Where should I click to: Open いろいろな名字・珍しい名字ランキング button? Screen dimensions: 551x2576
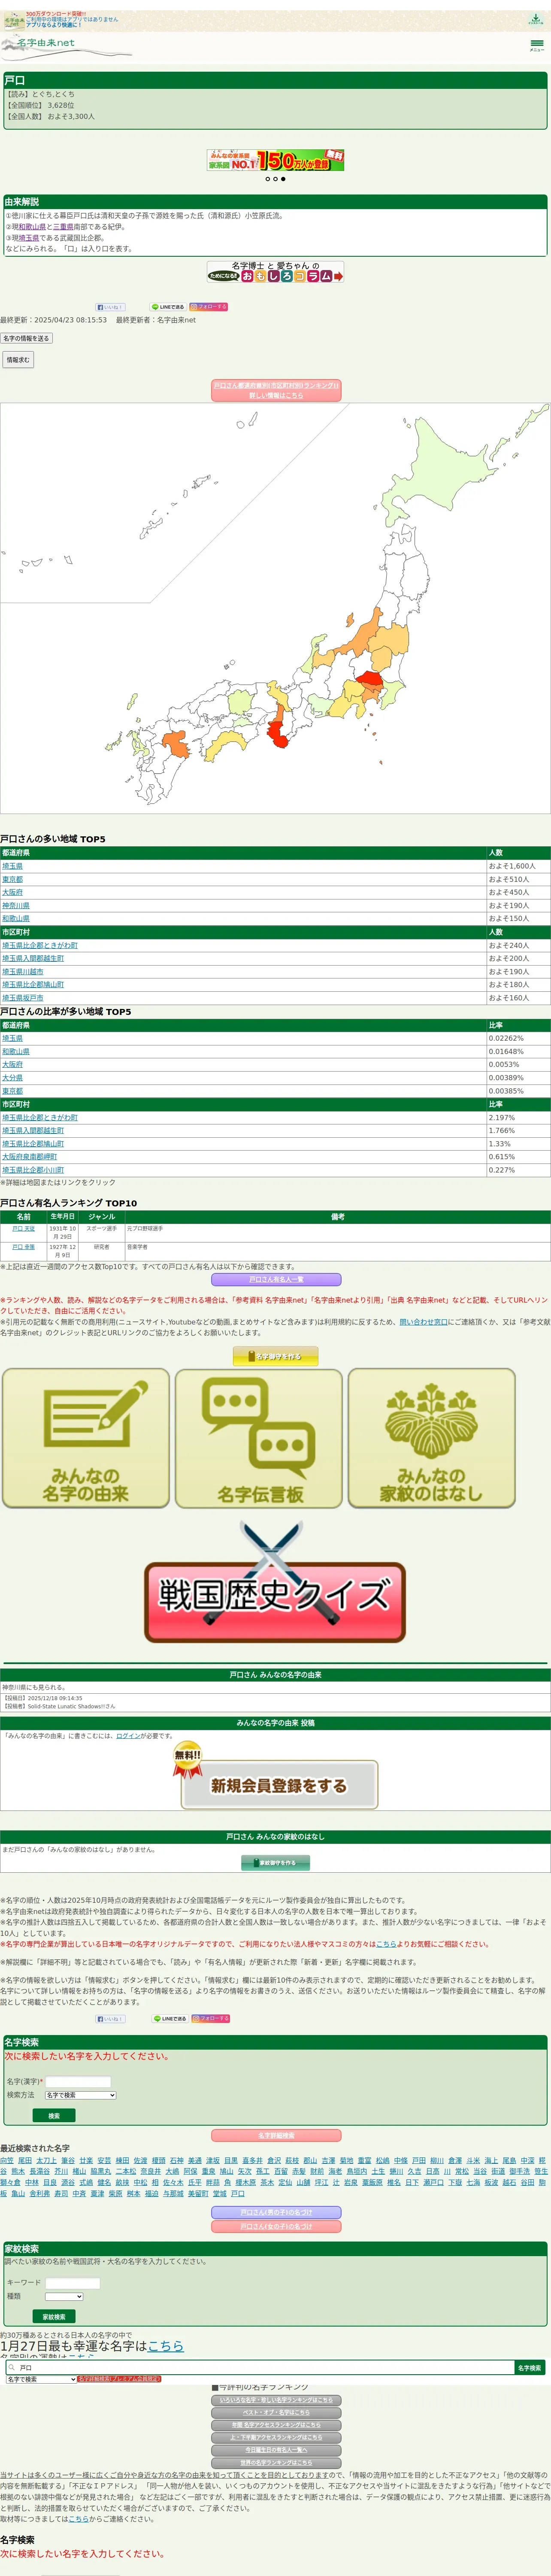pos(276,2400)
